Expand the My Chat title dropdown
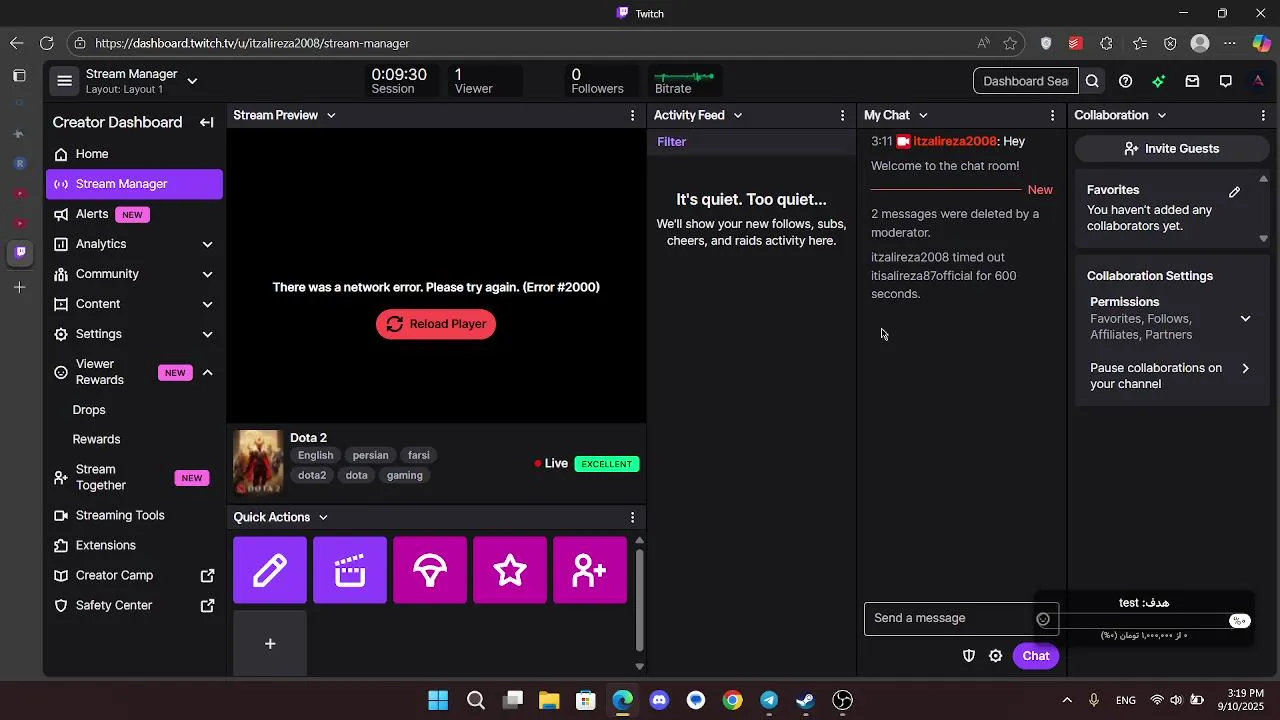 [923, 115]
